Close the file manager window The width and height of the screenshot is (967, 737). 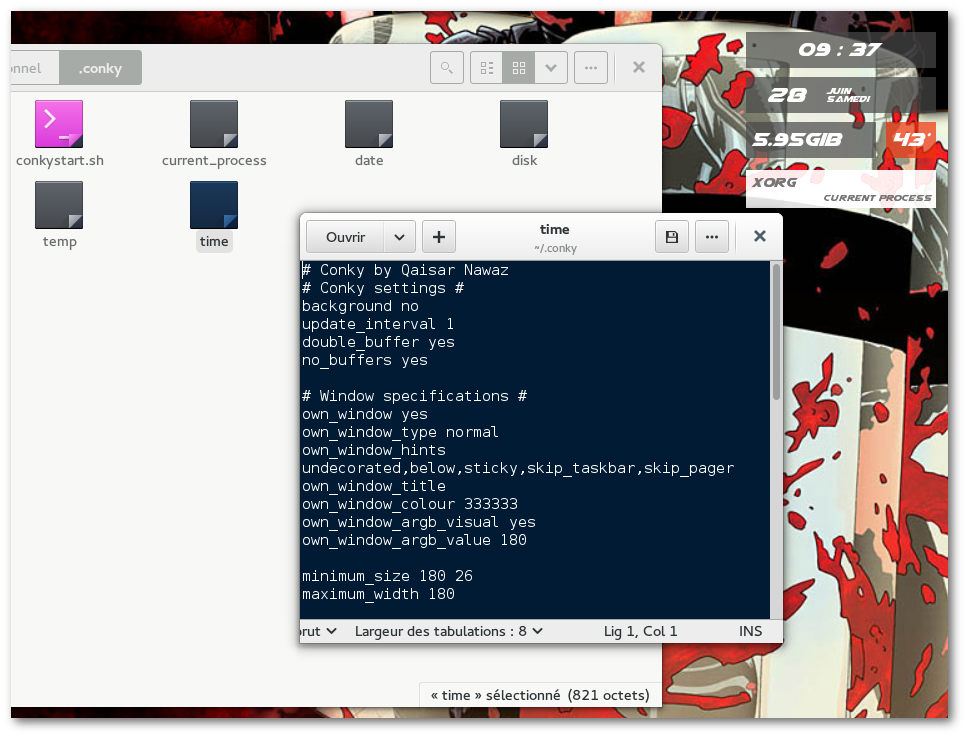click(639, 67)
